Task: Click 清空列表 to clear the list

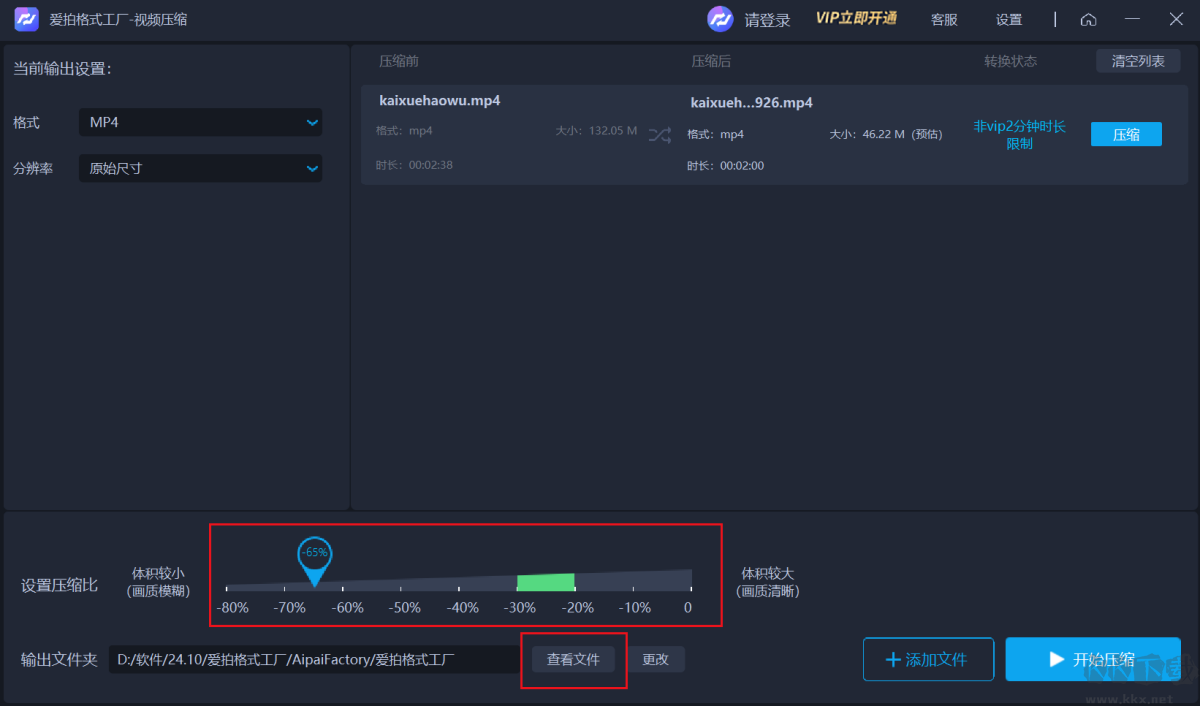Action: [x=1137, y=60]
